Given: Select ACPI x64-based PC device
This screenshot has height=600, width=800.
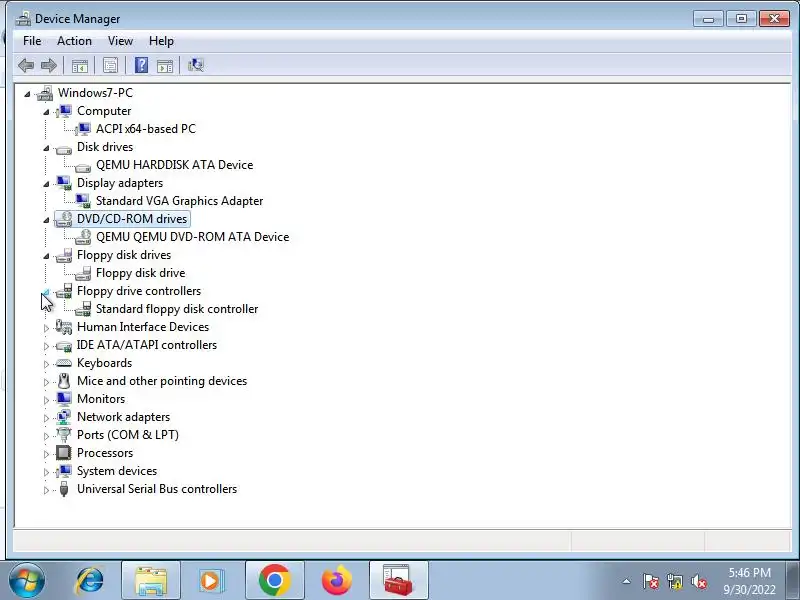Looking at the screenshot, I should 146,129.
